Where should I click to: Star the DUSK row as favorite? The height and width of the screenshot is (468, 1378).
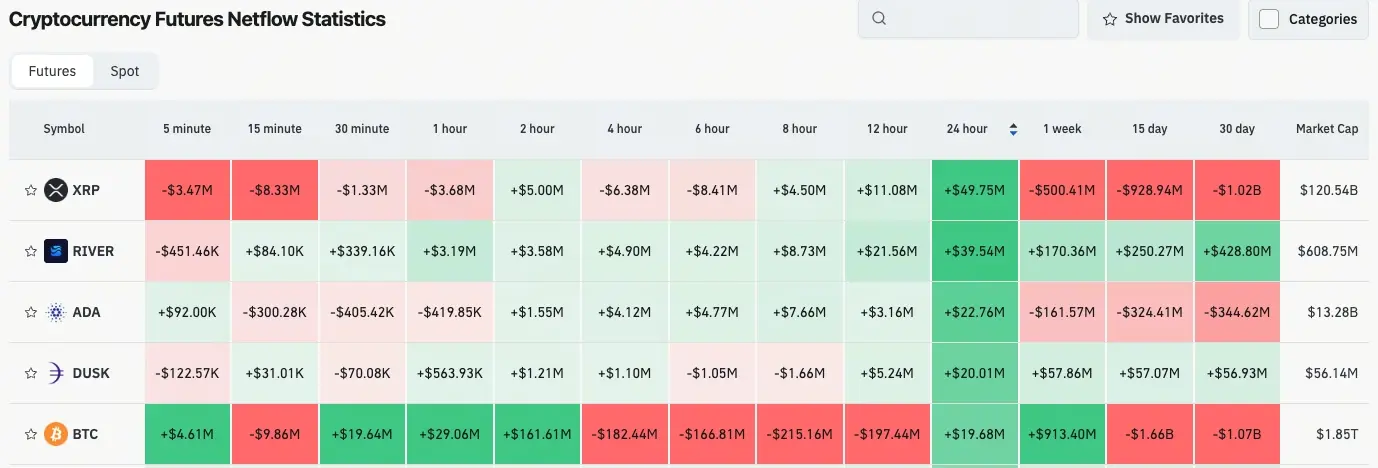tap(31, 373)
